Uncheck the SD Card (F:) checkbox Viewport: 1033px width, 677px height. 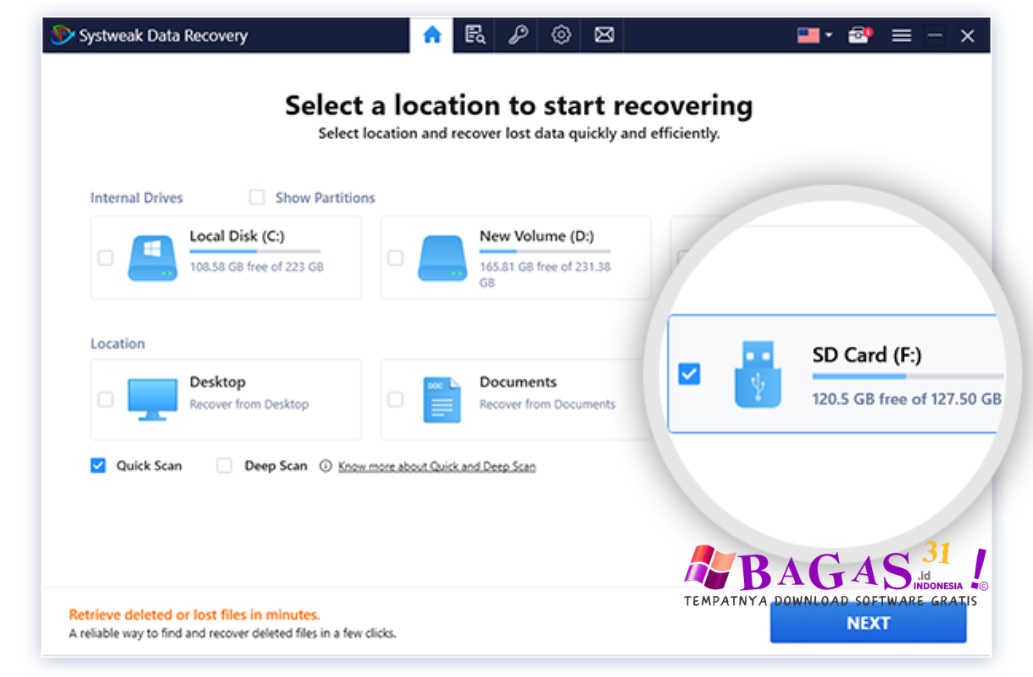coord(689,374)
